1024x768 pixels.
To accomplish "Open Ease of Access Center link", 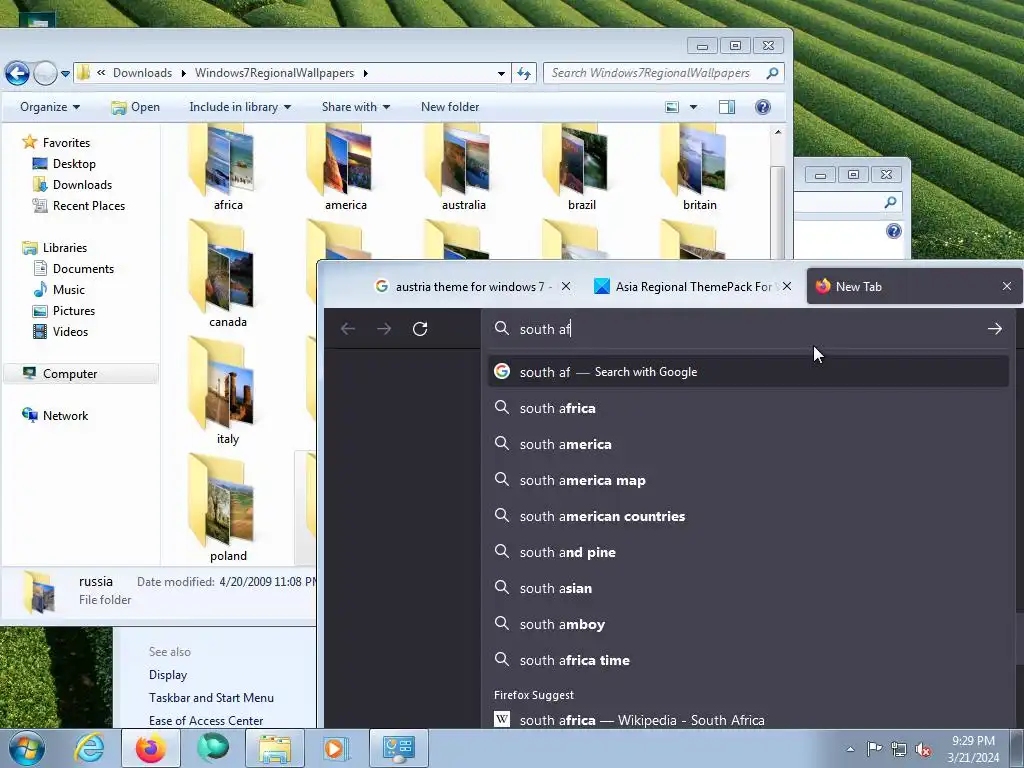I will [206, 720].
